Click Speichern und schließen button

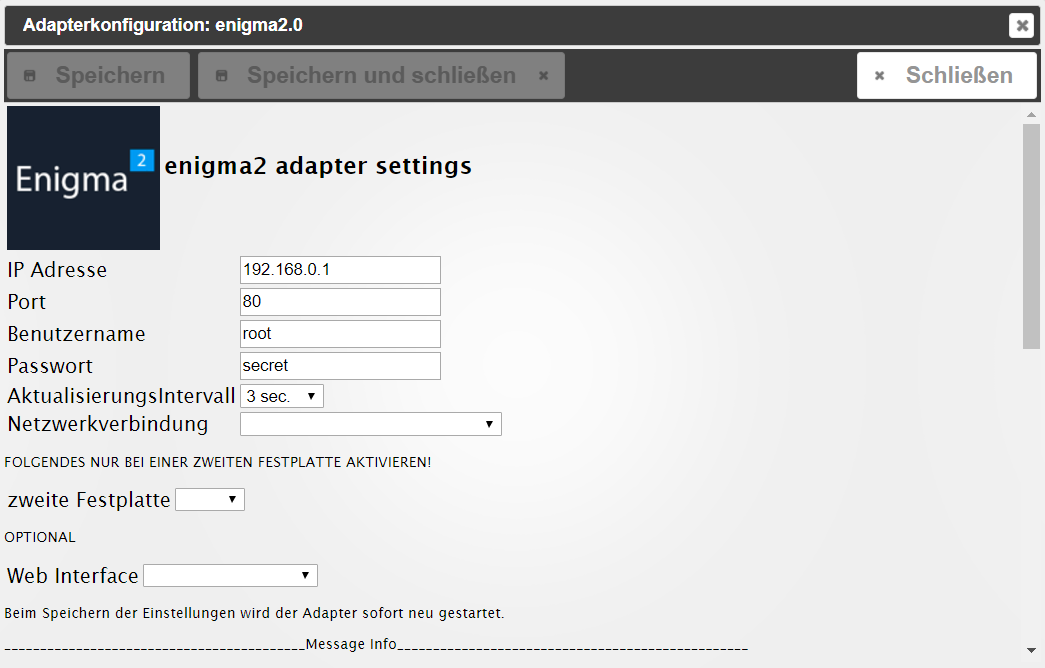[381, 75]
